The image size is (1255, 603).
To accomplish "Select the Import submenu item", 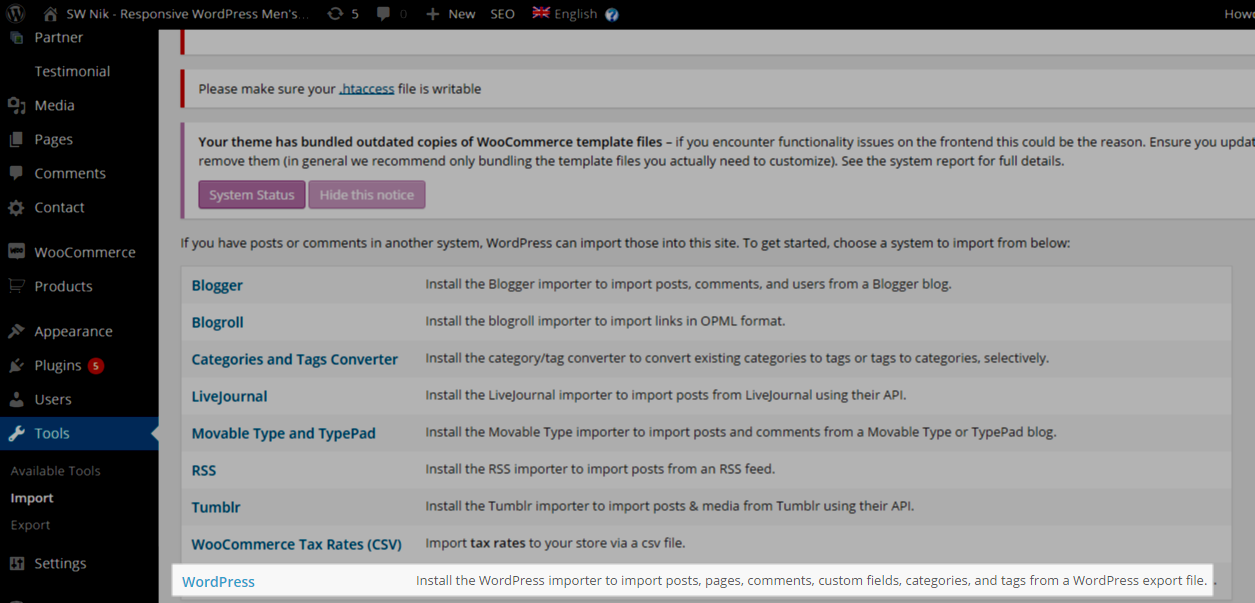I will 32,498.
